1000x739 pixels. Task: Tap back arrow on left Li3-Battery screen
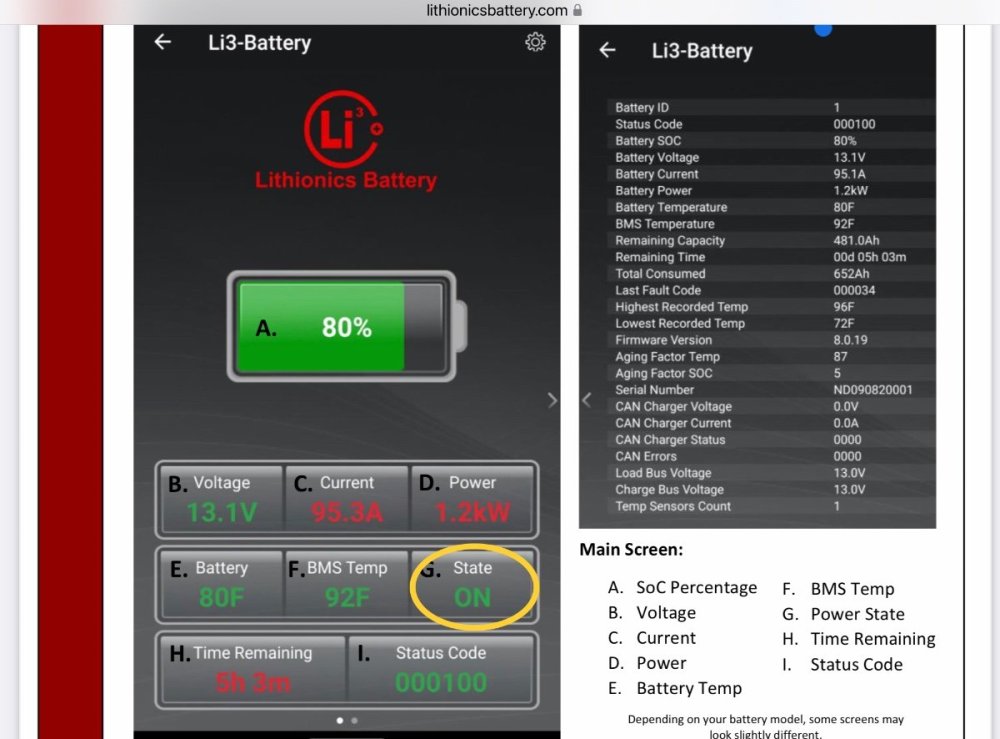162,42
